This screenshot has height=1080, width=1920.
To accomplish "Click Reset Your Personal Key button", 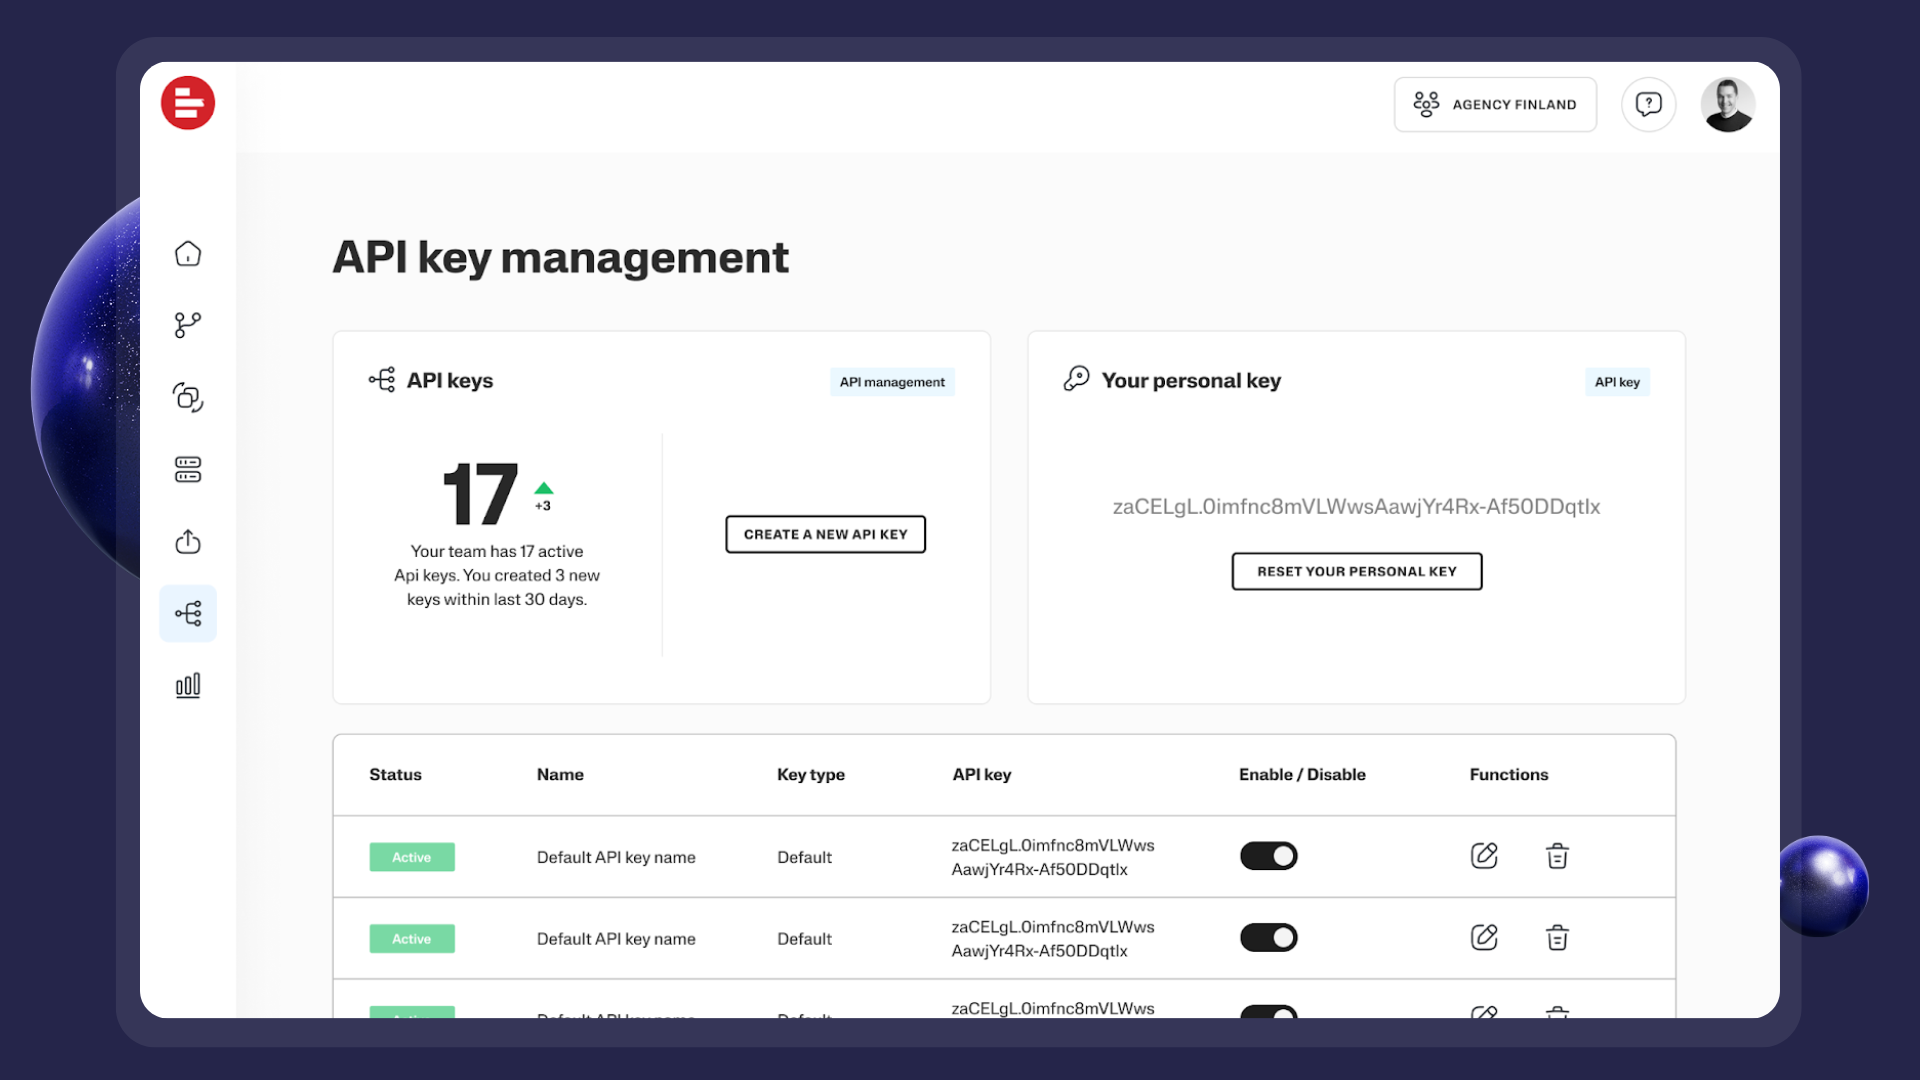I will [x=1356, y=571].
